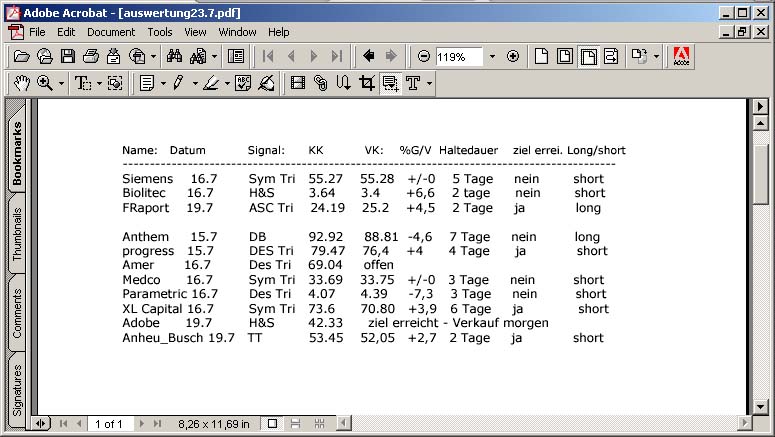Click the Last Page arrow in status bar

pyautogui.click(x=157, y=424)
